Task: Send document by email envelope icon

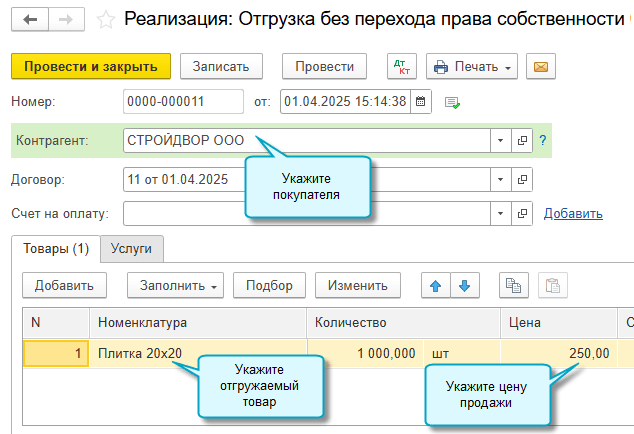Action: [541, 66]
